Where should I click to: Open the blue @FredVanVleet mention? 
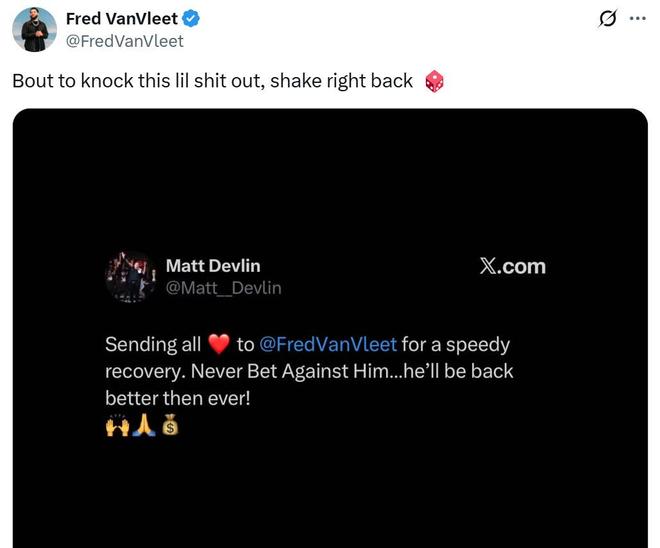point(328,344)
